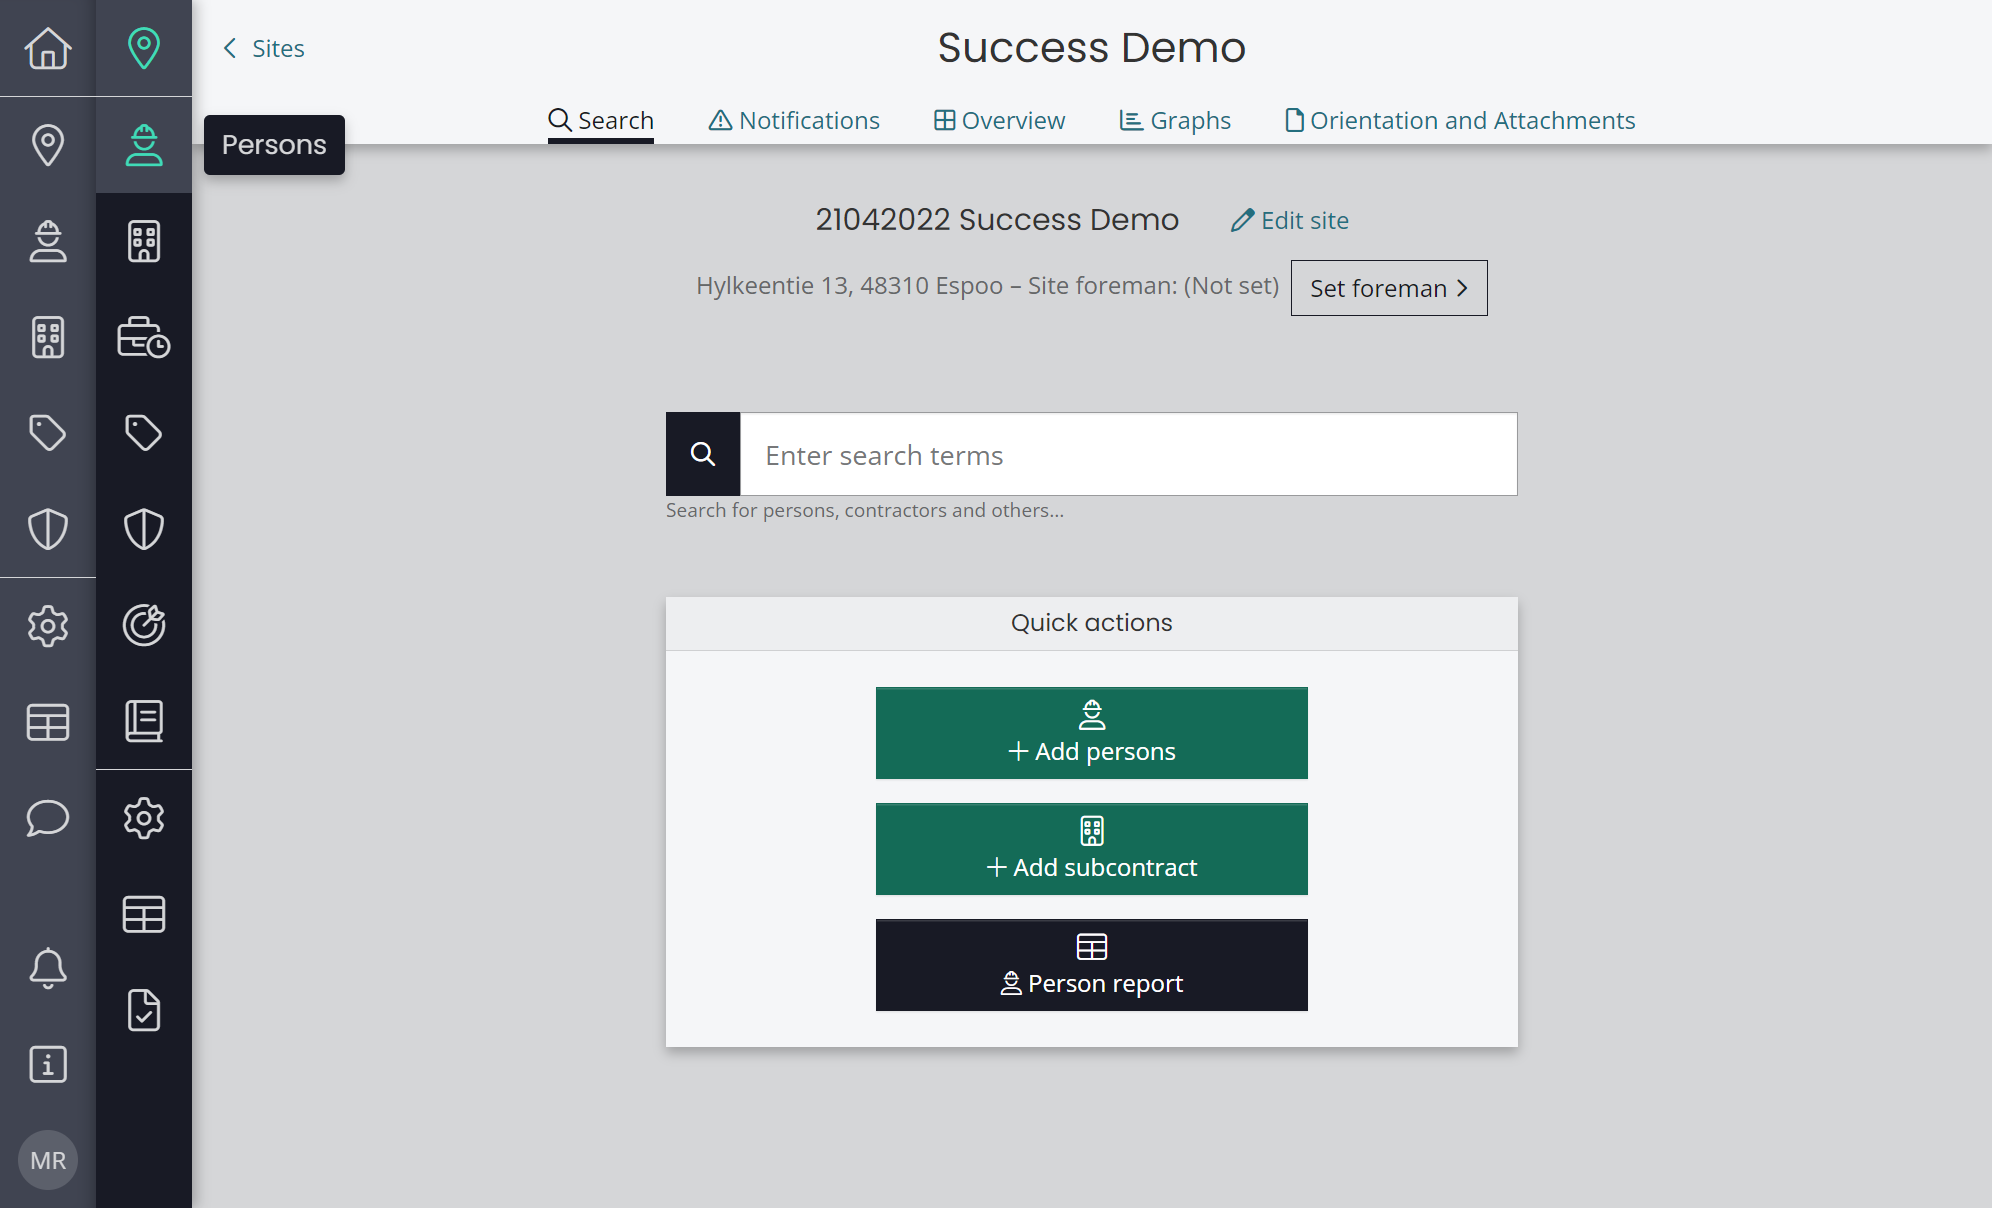Open the shield icon in secondary sidebar
This screenshot has width=1992, height=1208.
(144, 529)
